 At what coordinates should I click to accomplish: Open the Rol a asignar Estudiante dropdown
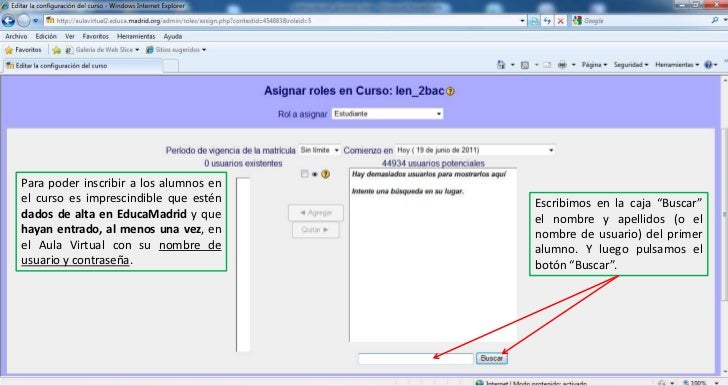[x=387, y=114]
